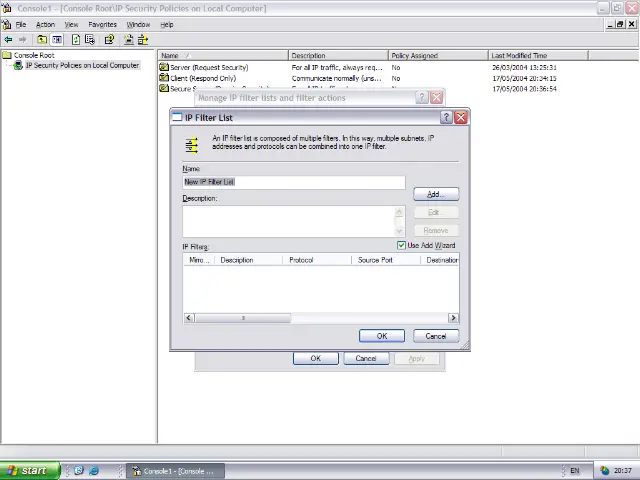
Task: Click the help button in IP Filter List title bar
Action: 446,118
